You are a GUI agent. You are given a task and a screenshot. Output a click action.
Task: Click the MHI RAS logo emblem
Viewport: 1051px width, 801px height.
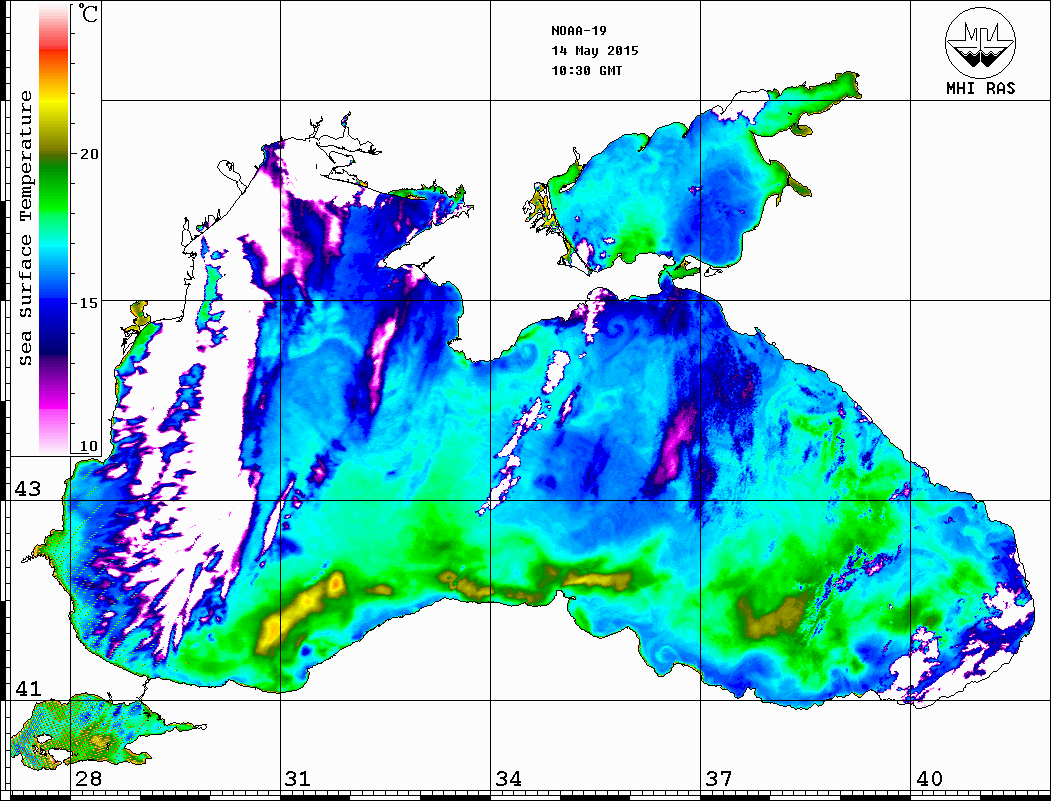tap(980, 42)
